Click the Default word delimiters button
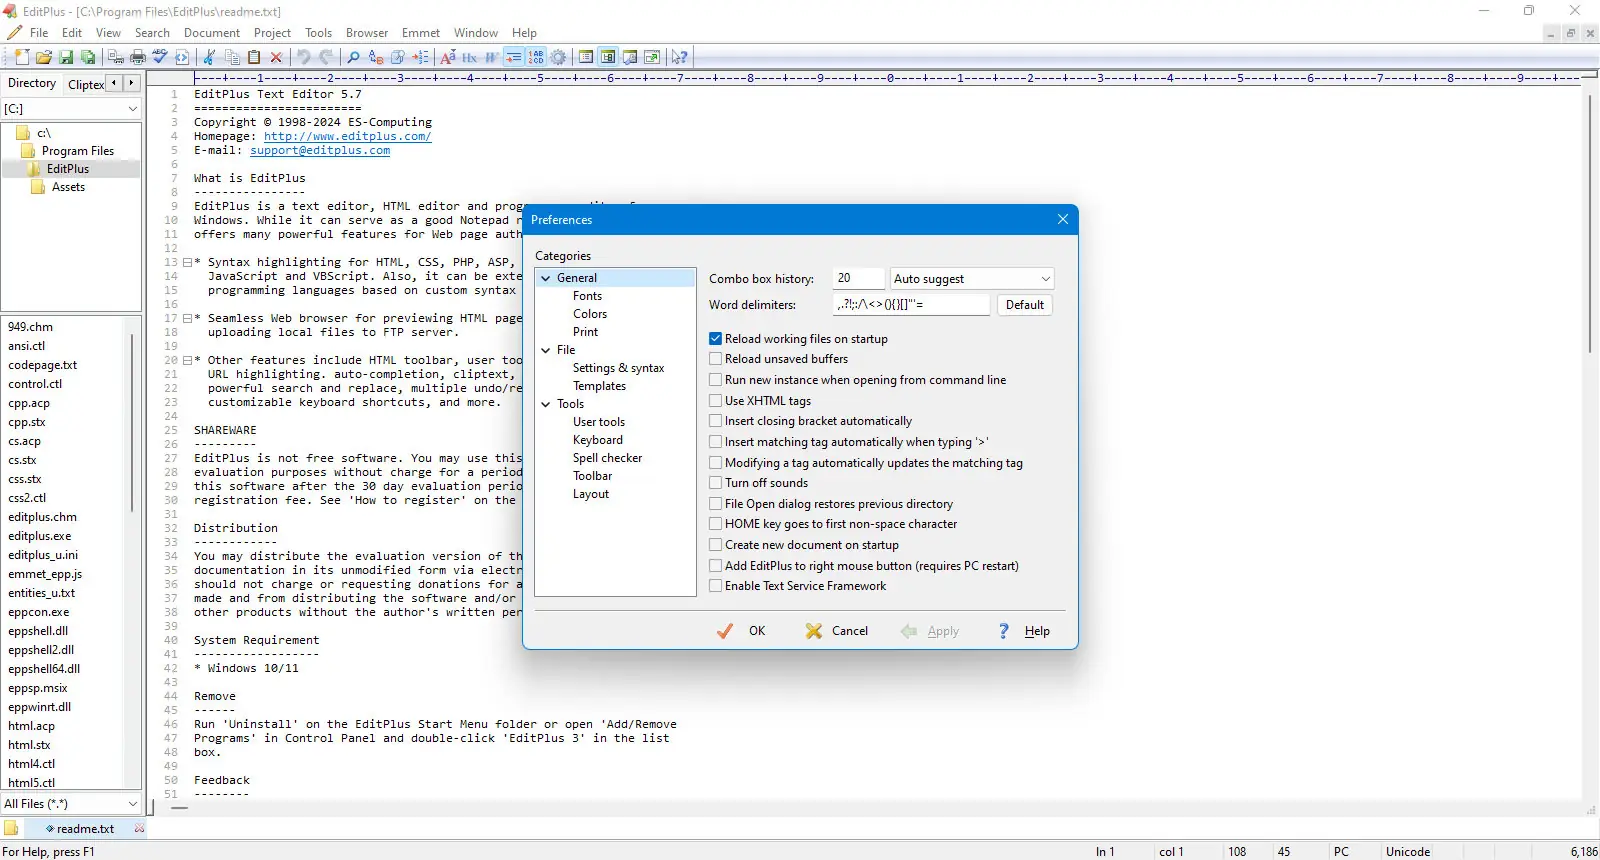 tap(1025, 305)
